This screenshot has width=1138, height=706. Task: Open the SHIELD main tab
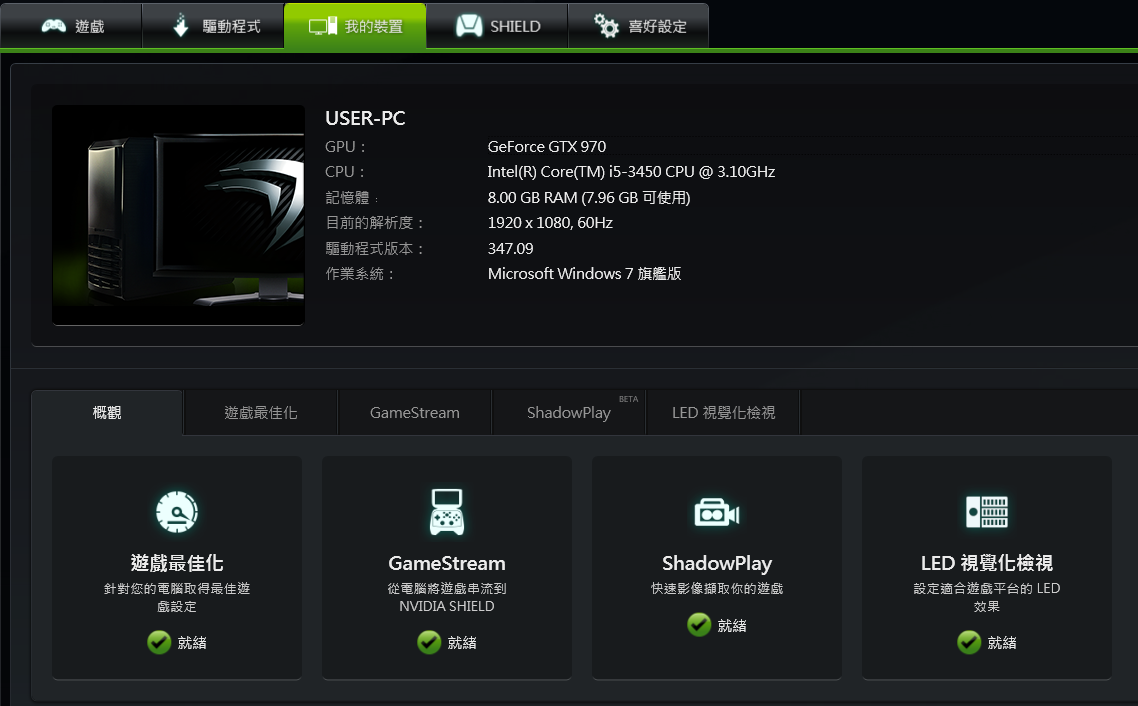click(x=497, y=26)
